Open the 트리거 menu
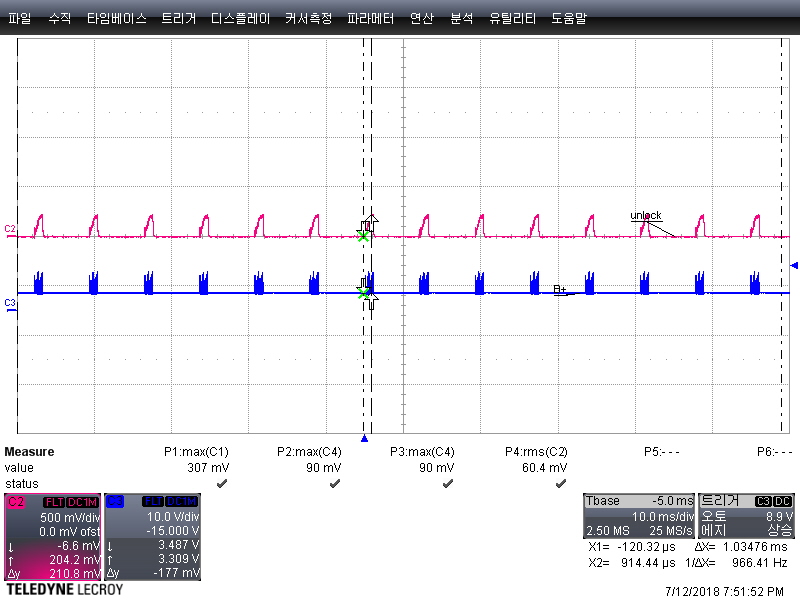Screen dimensions: 800x600 tap(179, 19)
